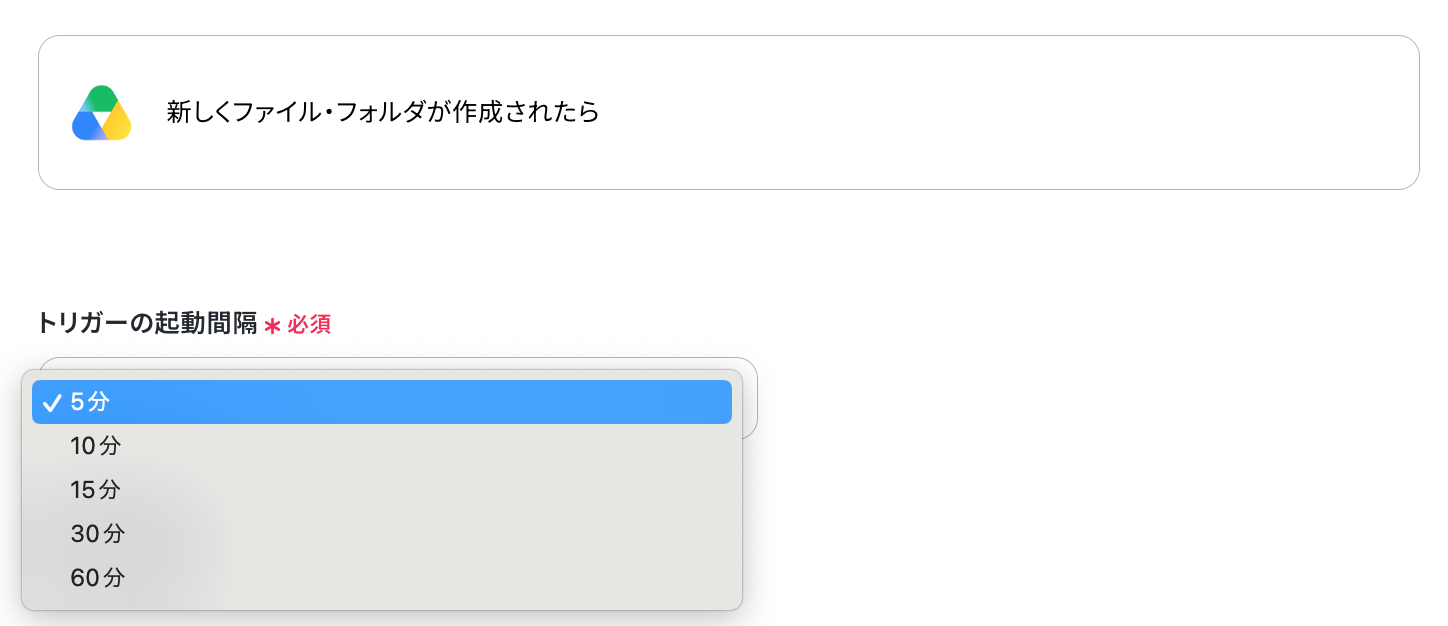Click the 新しくファイル・フォルダが作成されたら title text
Screen dimensions: 1448x626
coord(383,112)
